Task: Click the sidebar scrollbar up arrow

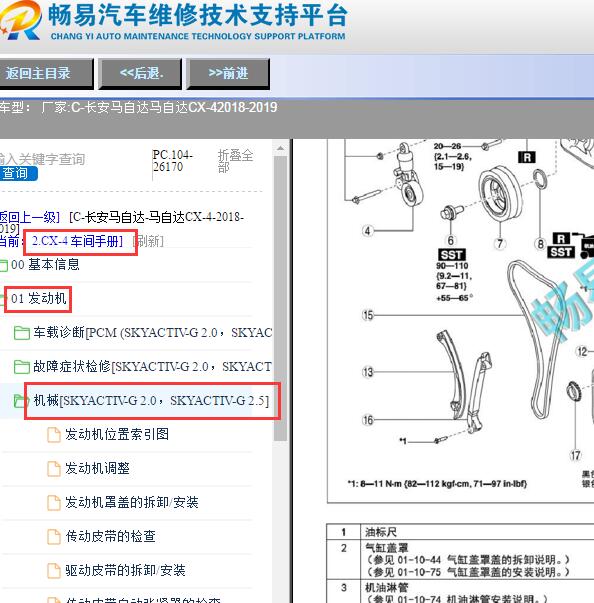Action: point(280,148)
